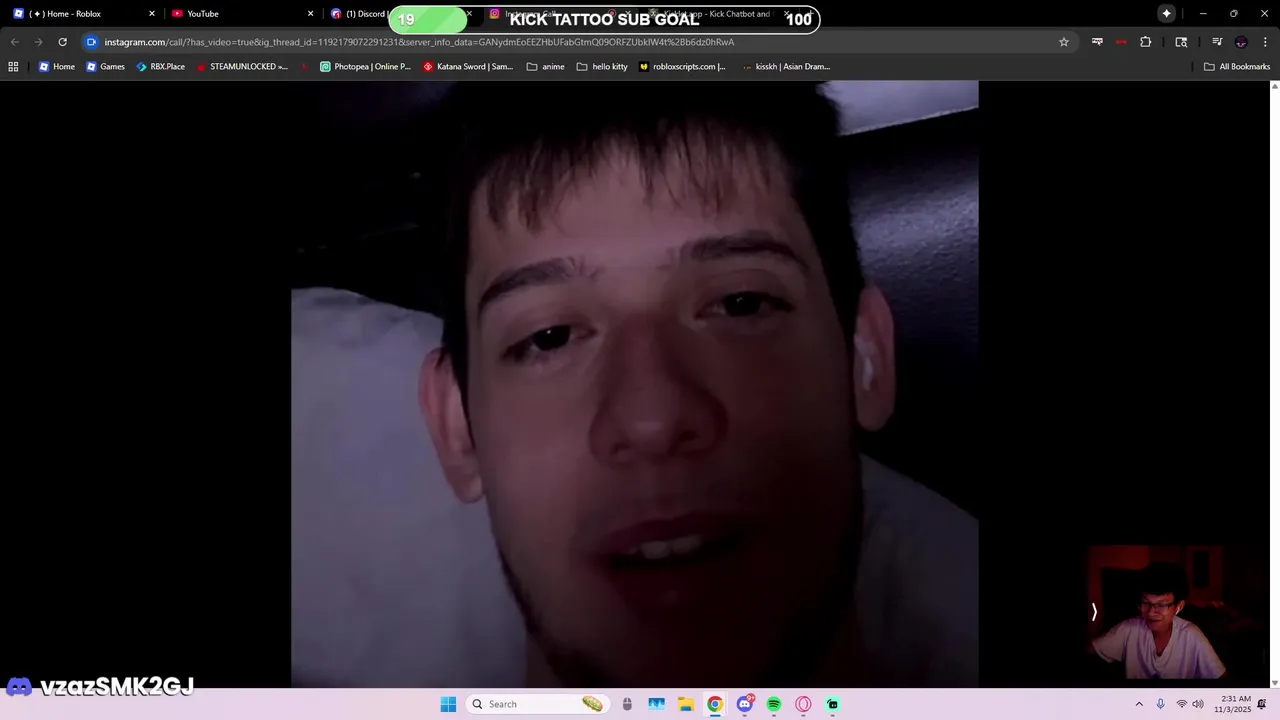The width and height of the screenshot is (1280, 720).
Task: Click the Chrome taskbar icon
Action: pos(715,704)
